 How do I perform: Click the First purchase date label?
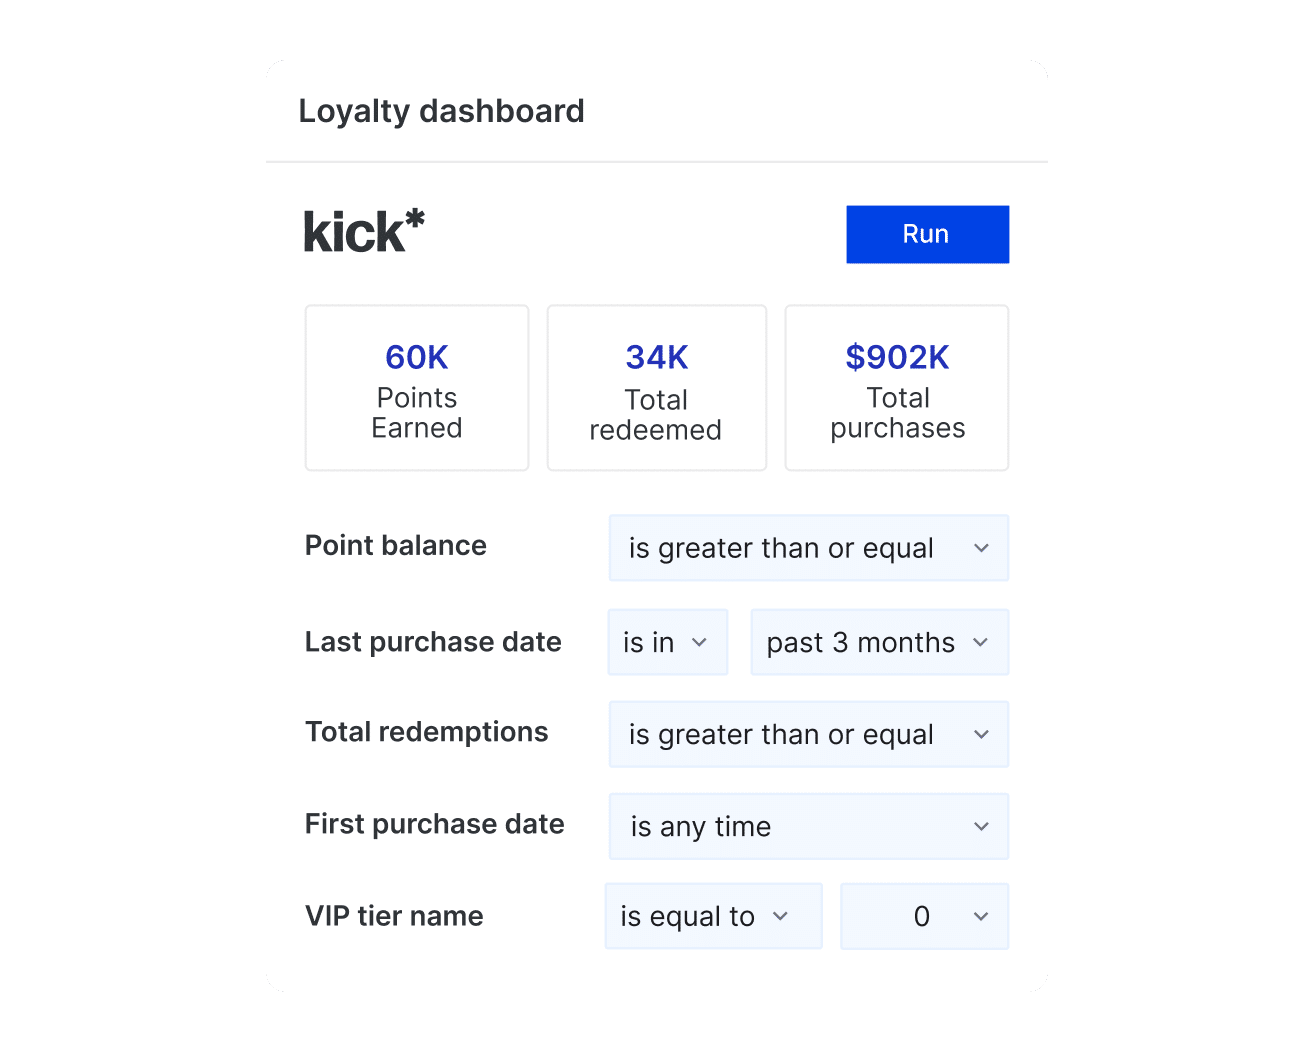[x=435, y=824]
